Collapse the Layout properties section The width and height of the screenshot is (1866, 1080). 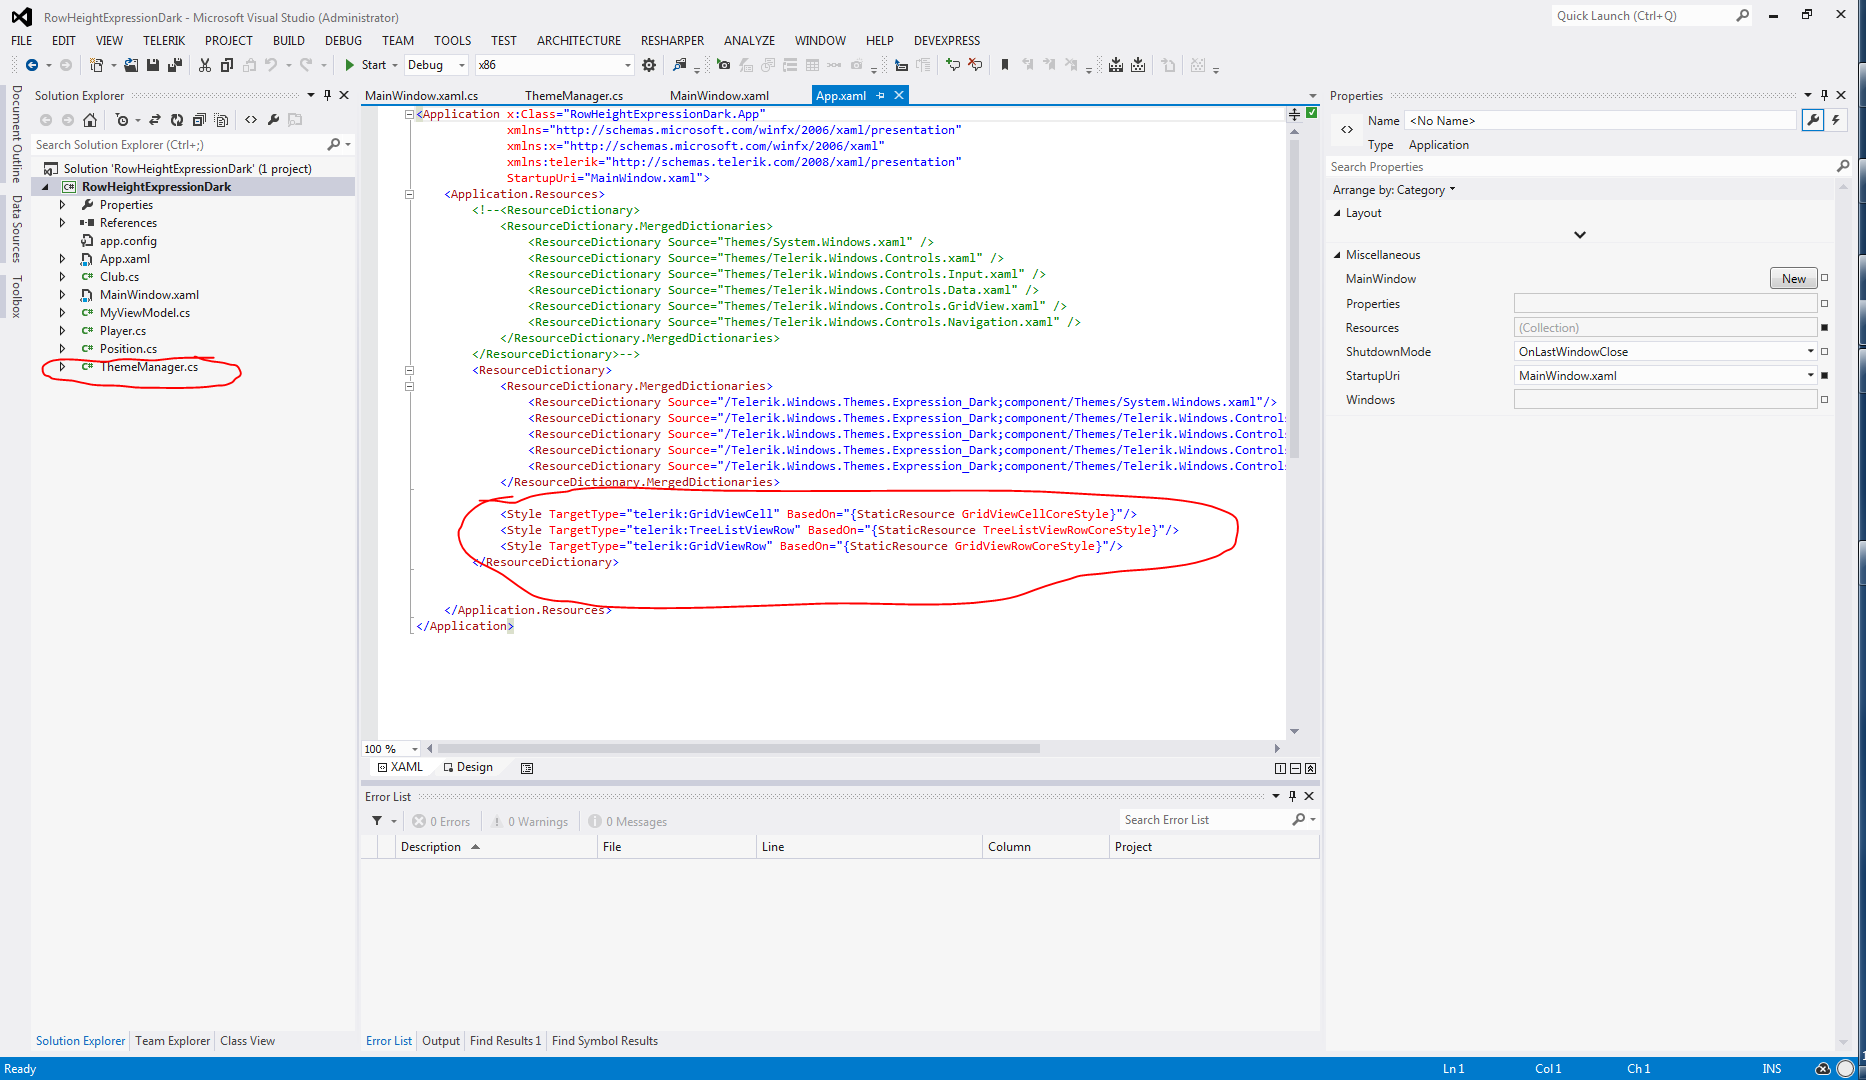pos(1337,213)
